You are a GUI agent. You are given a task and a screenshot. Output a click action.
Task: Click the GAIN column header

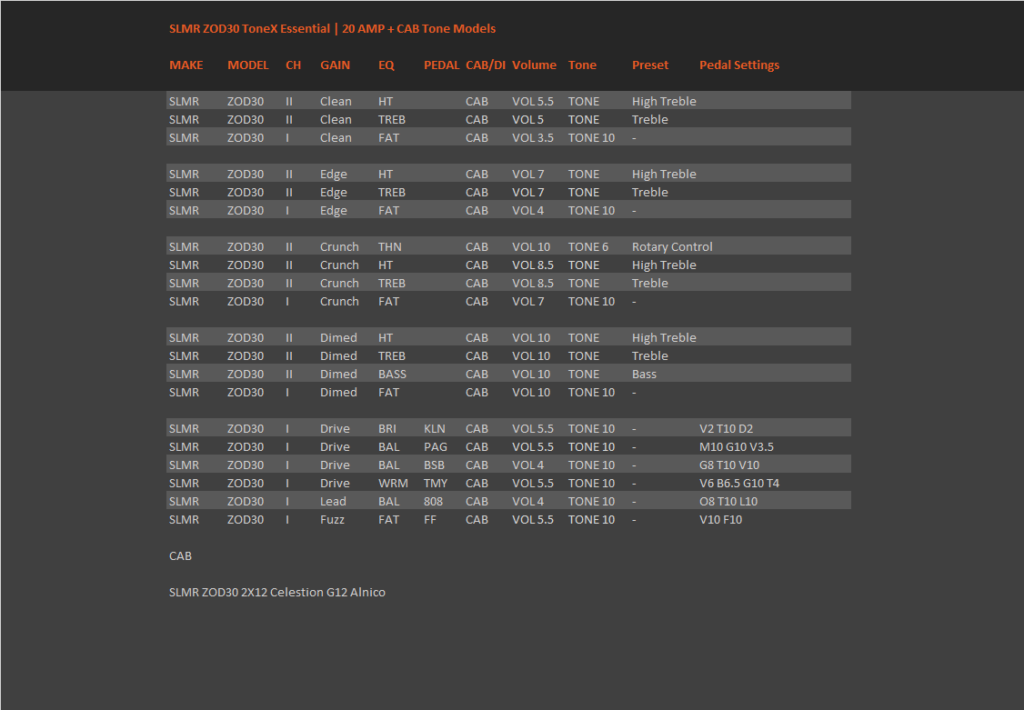coord(335,65)
